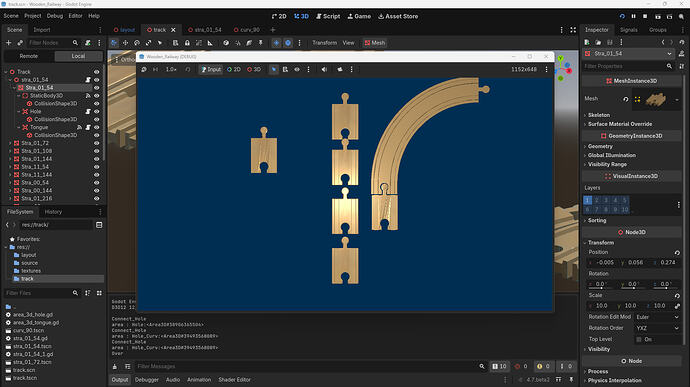The image size is (690, 387).
Task: Open the Transform menu in the viewport toolbar
Action: coord(324,43)
